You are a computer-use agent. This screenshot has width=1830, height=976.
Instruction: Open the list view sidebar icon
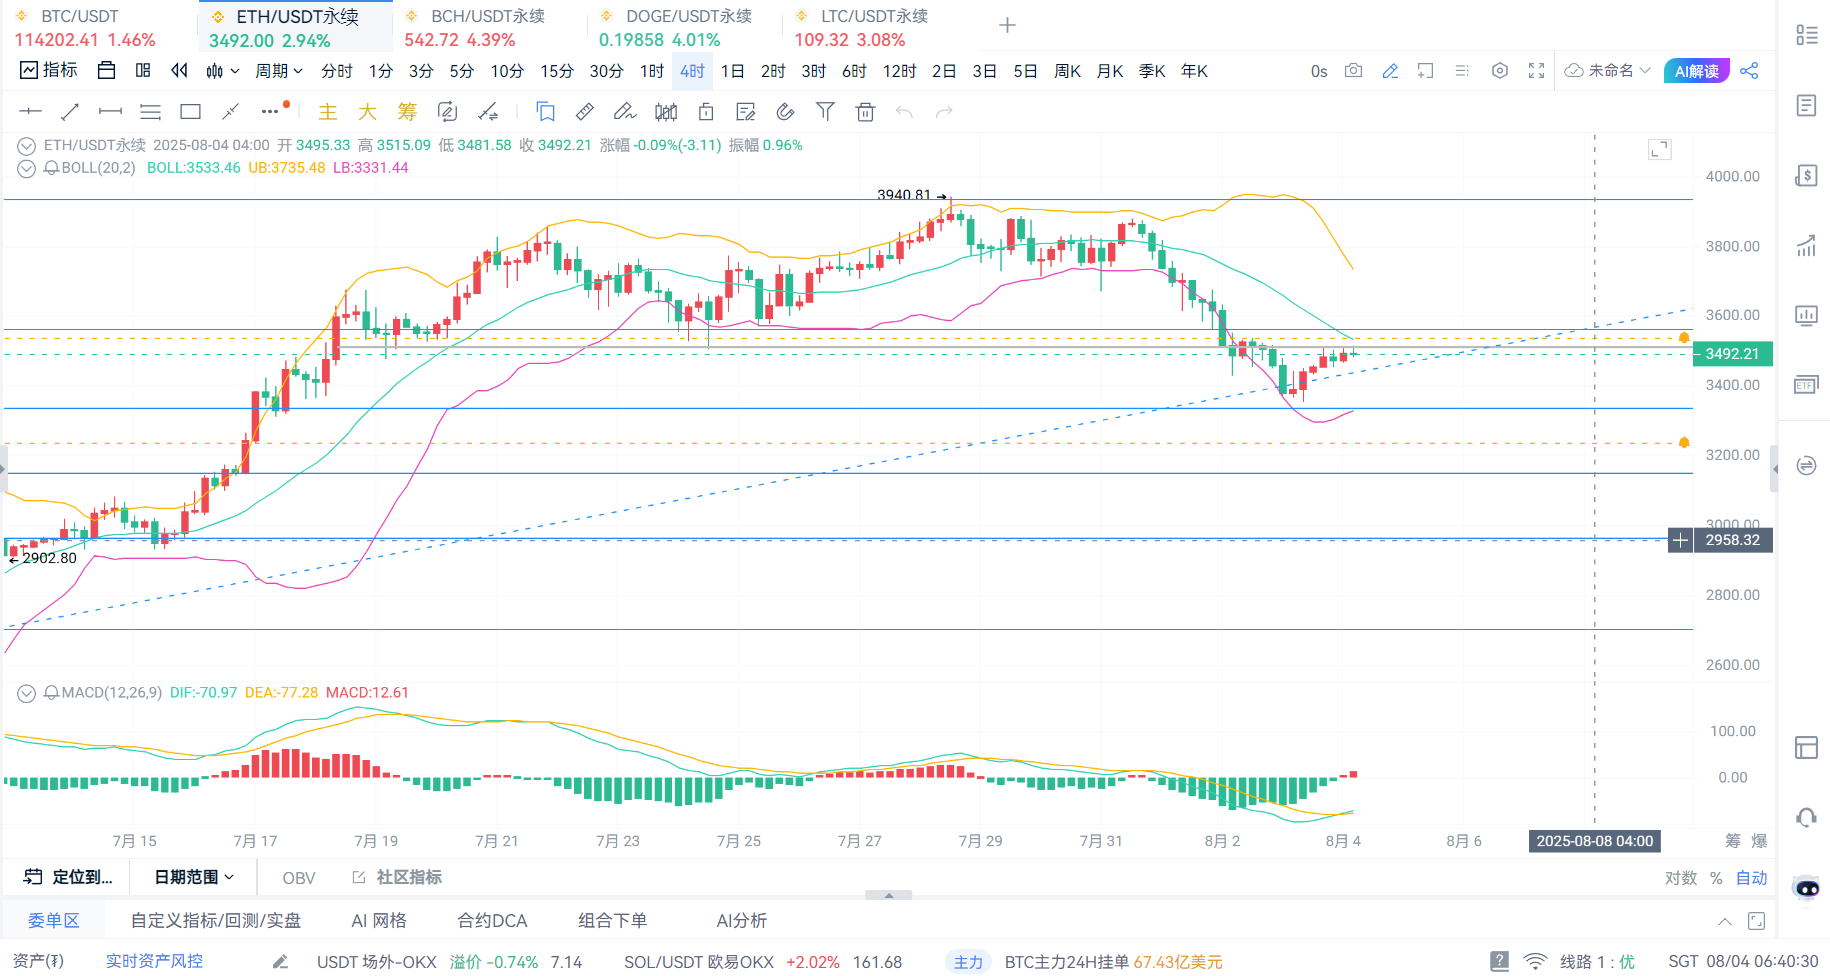point(1806,35)
